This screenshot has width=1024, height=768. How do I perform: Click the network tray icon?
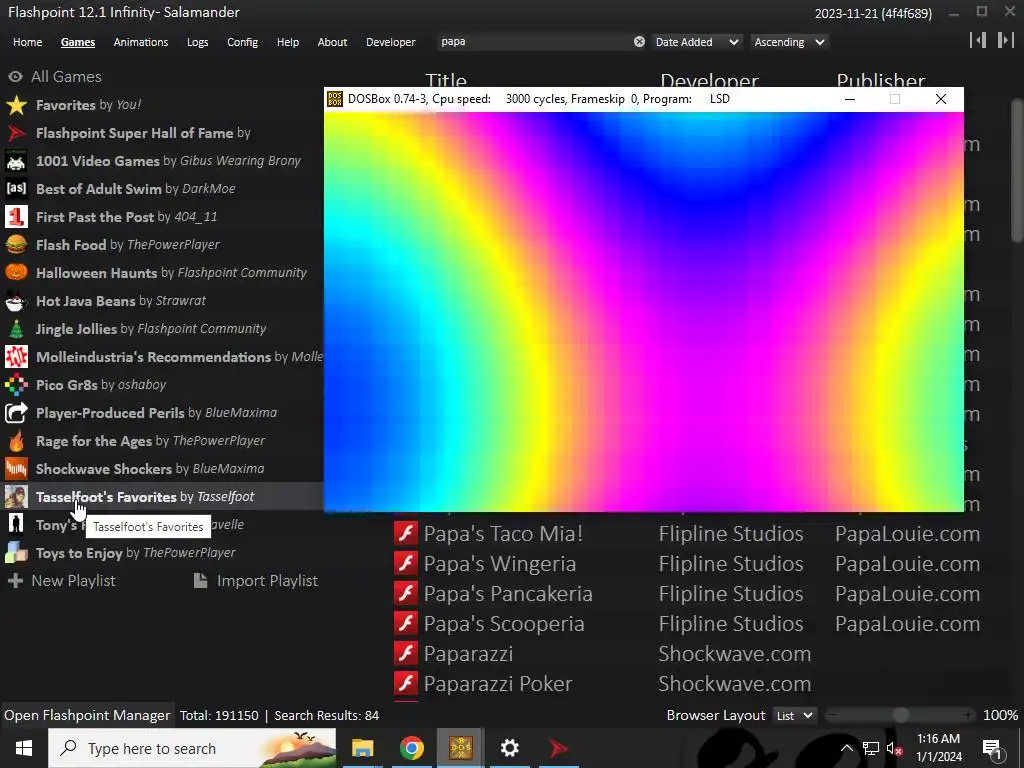click(871, 748)
